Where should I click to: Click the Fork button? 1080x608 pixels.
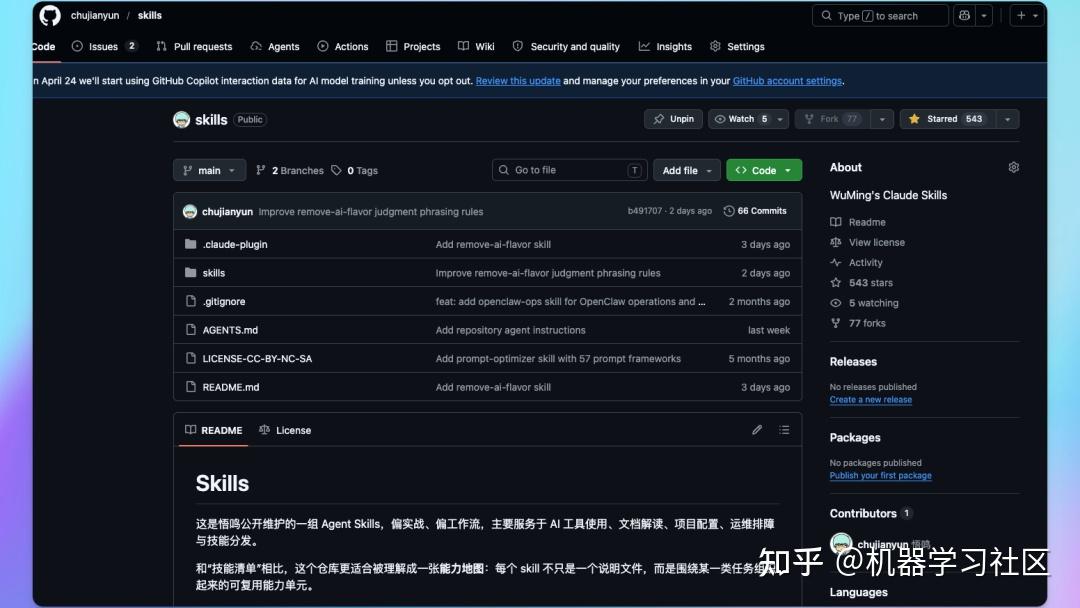click(832, 119)
